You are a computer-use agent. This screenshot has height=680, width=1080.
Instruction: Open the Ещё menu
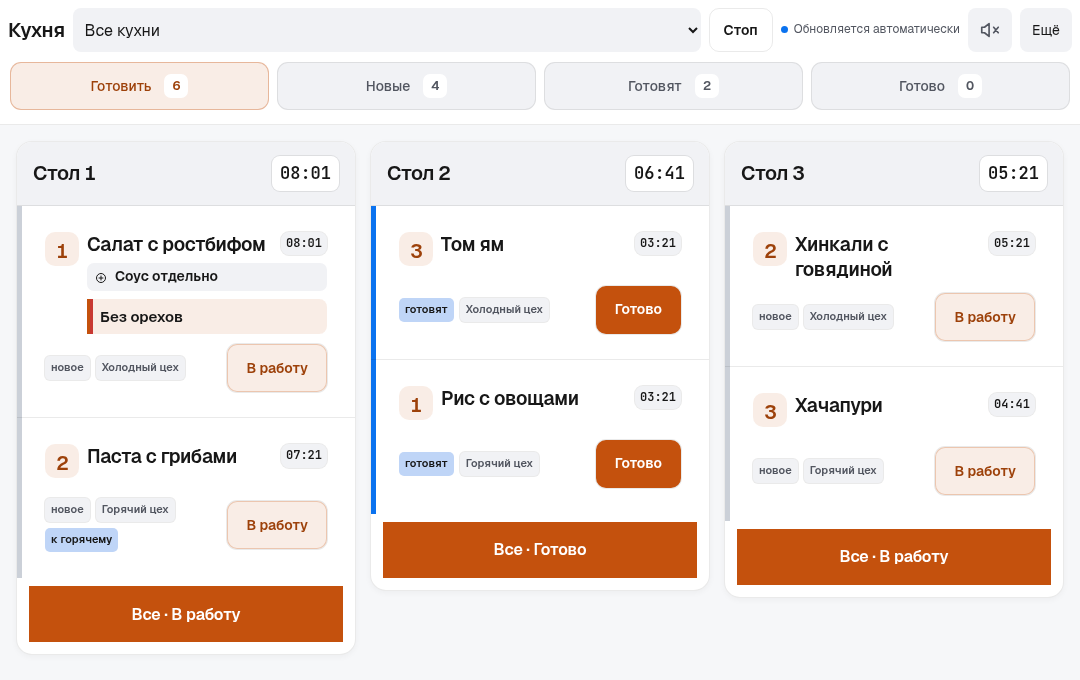coord(1046,30)
